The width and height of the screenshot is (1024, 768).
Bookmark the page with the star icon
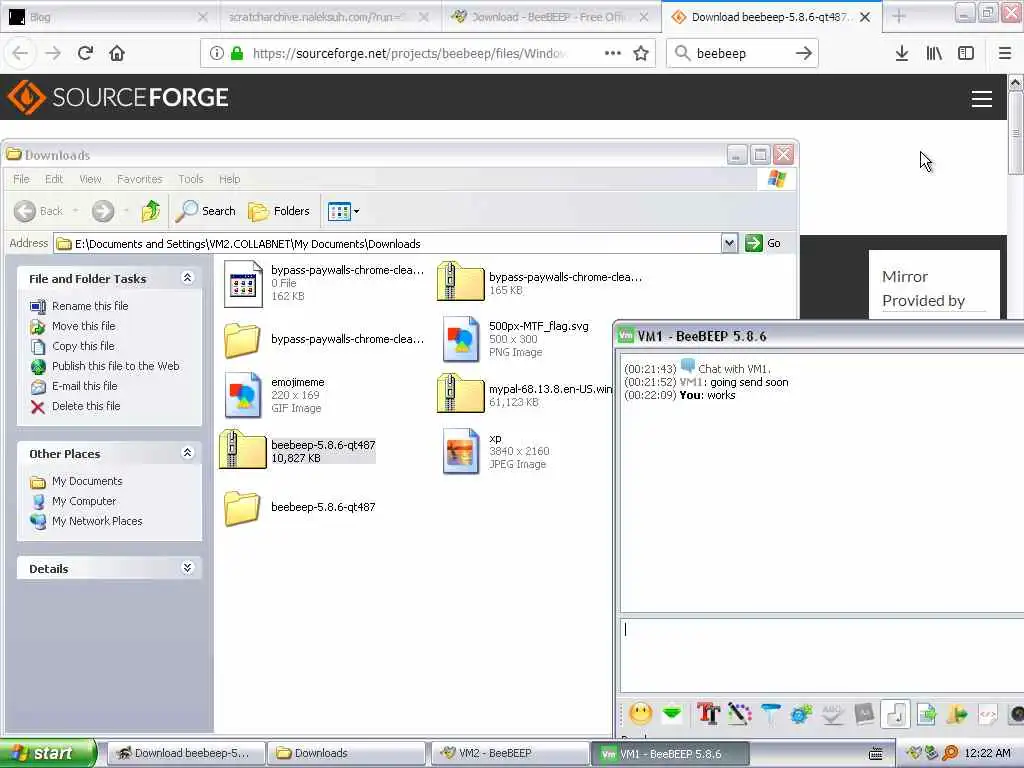tap(641, 53)
